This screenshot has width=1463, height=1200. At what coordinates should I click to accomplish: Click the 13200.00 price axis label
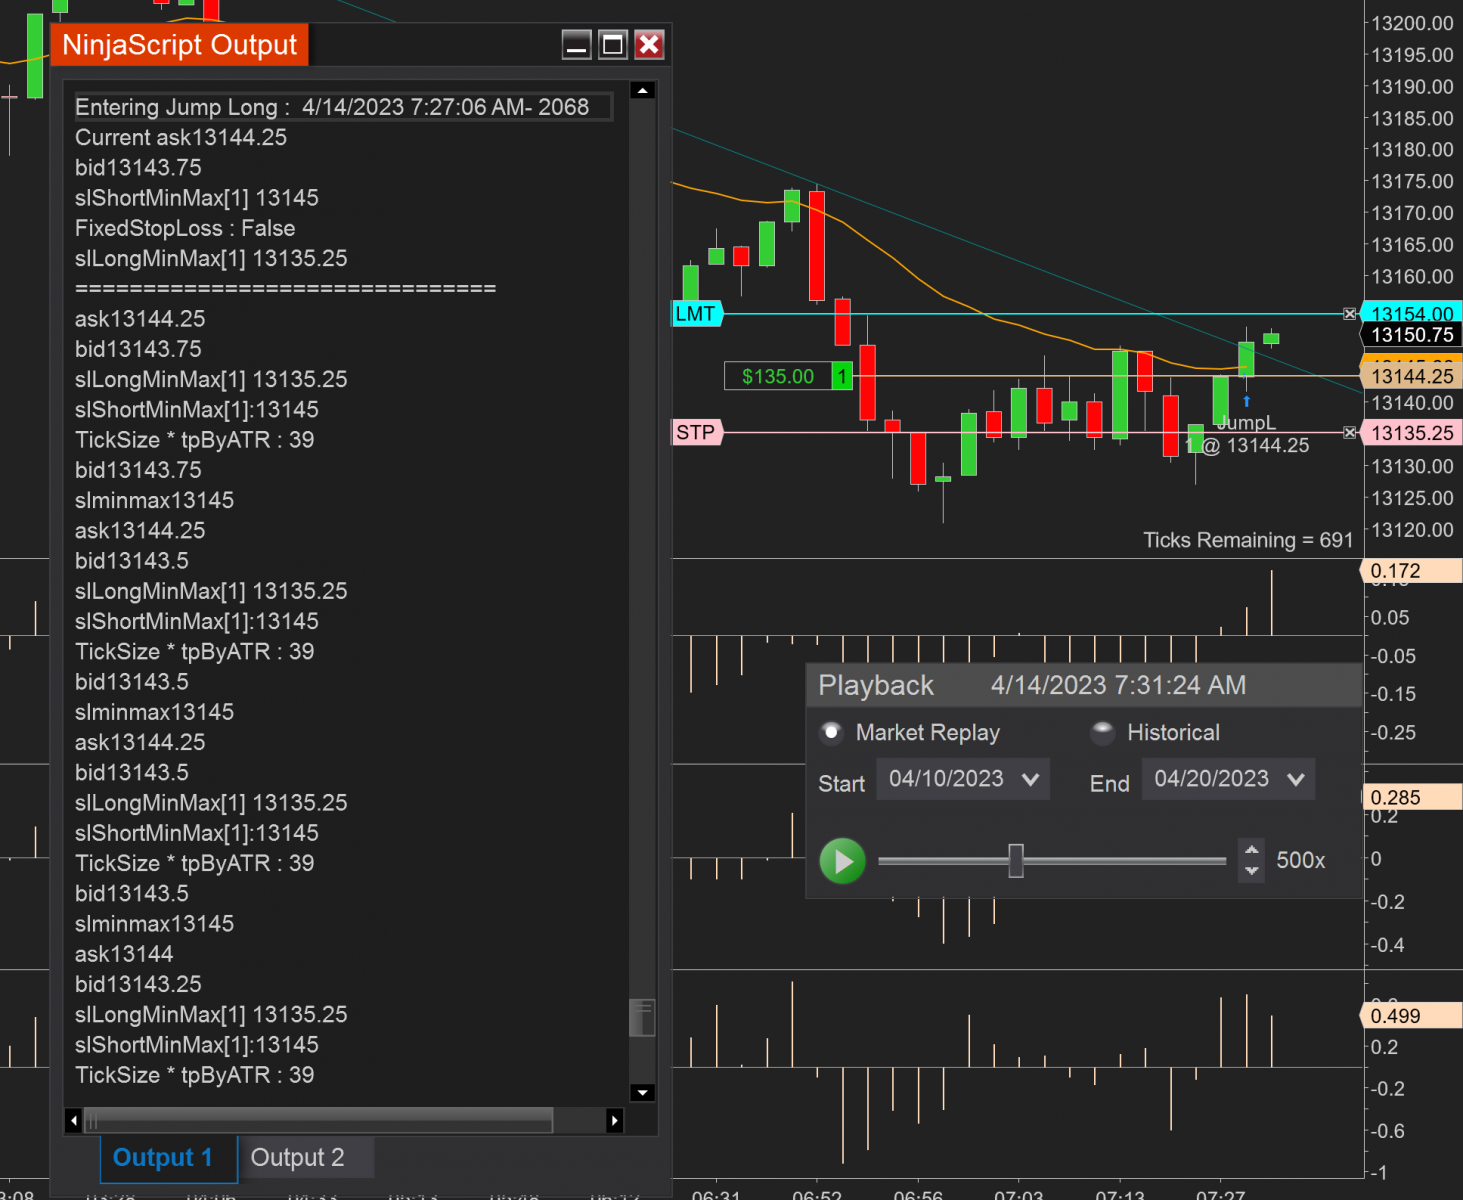(1412, 23)
